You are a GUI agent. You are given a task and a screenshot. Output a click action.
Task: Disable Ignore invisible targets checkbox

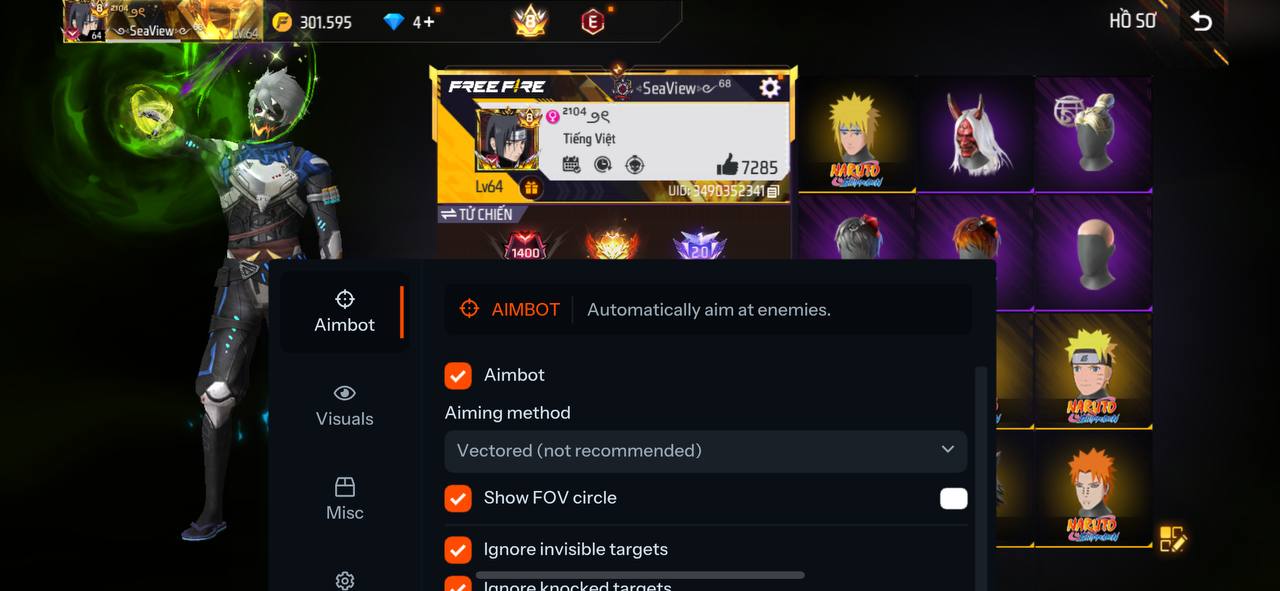click(x=458, y=549)
